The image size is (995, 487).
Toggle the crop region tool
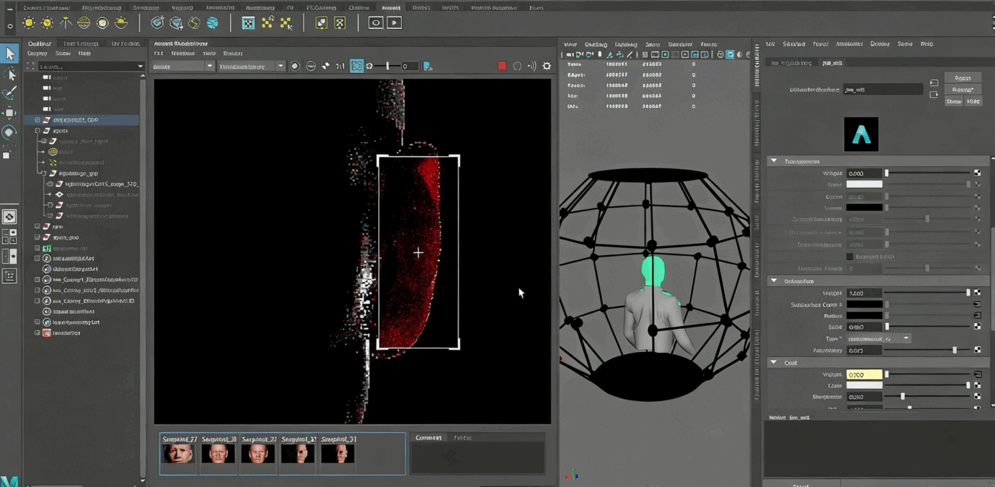click(356, 66)
